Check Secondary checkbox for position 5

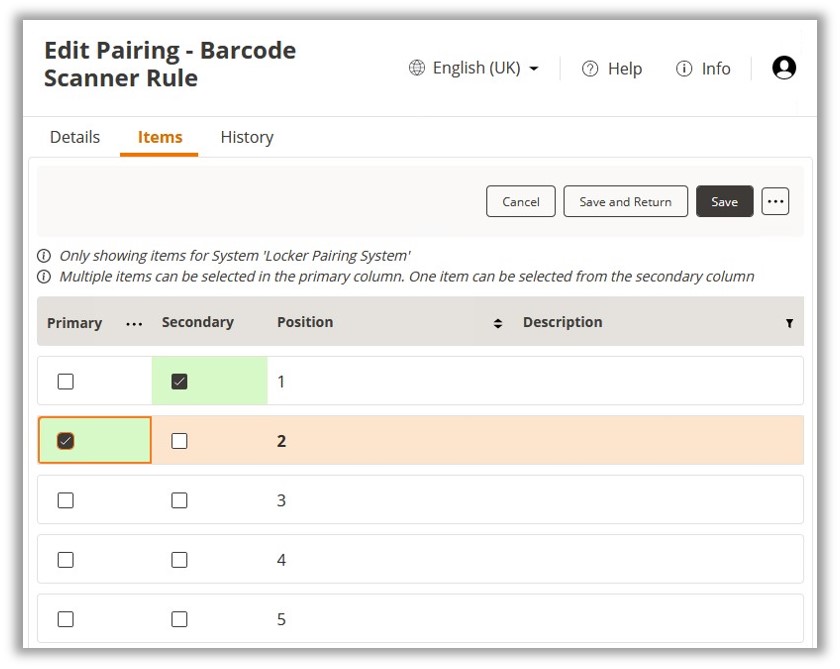coord(179,619)
